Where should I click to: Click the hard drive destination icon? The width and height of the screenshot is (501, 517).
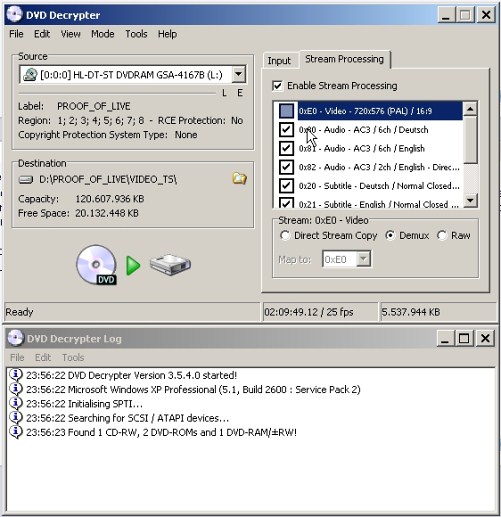[x=170, y=265]
